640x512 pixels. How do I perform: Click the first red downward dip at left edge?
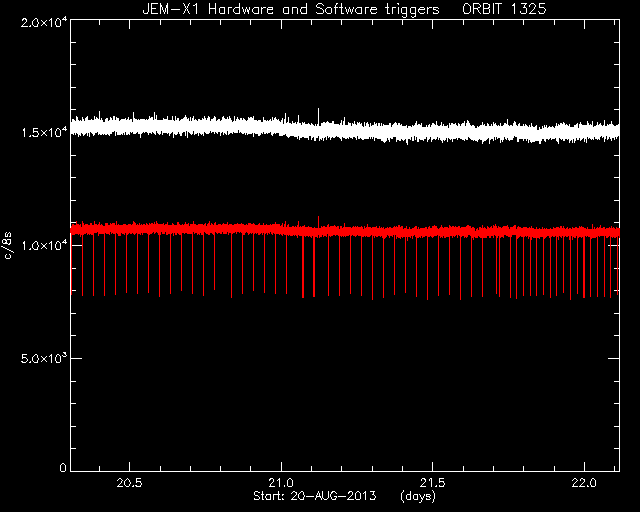click(72, 263)
